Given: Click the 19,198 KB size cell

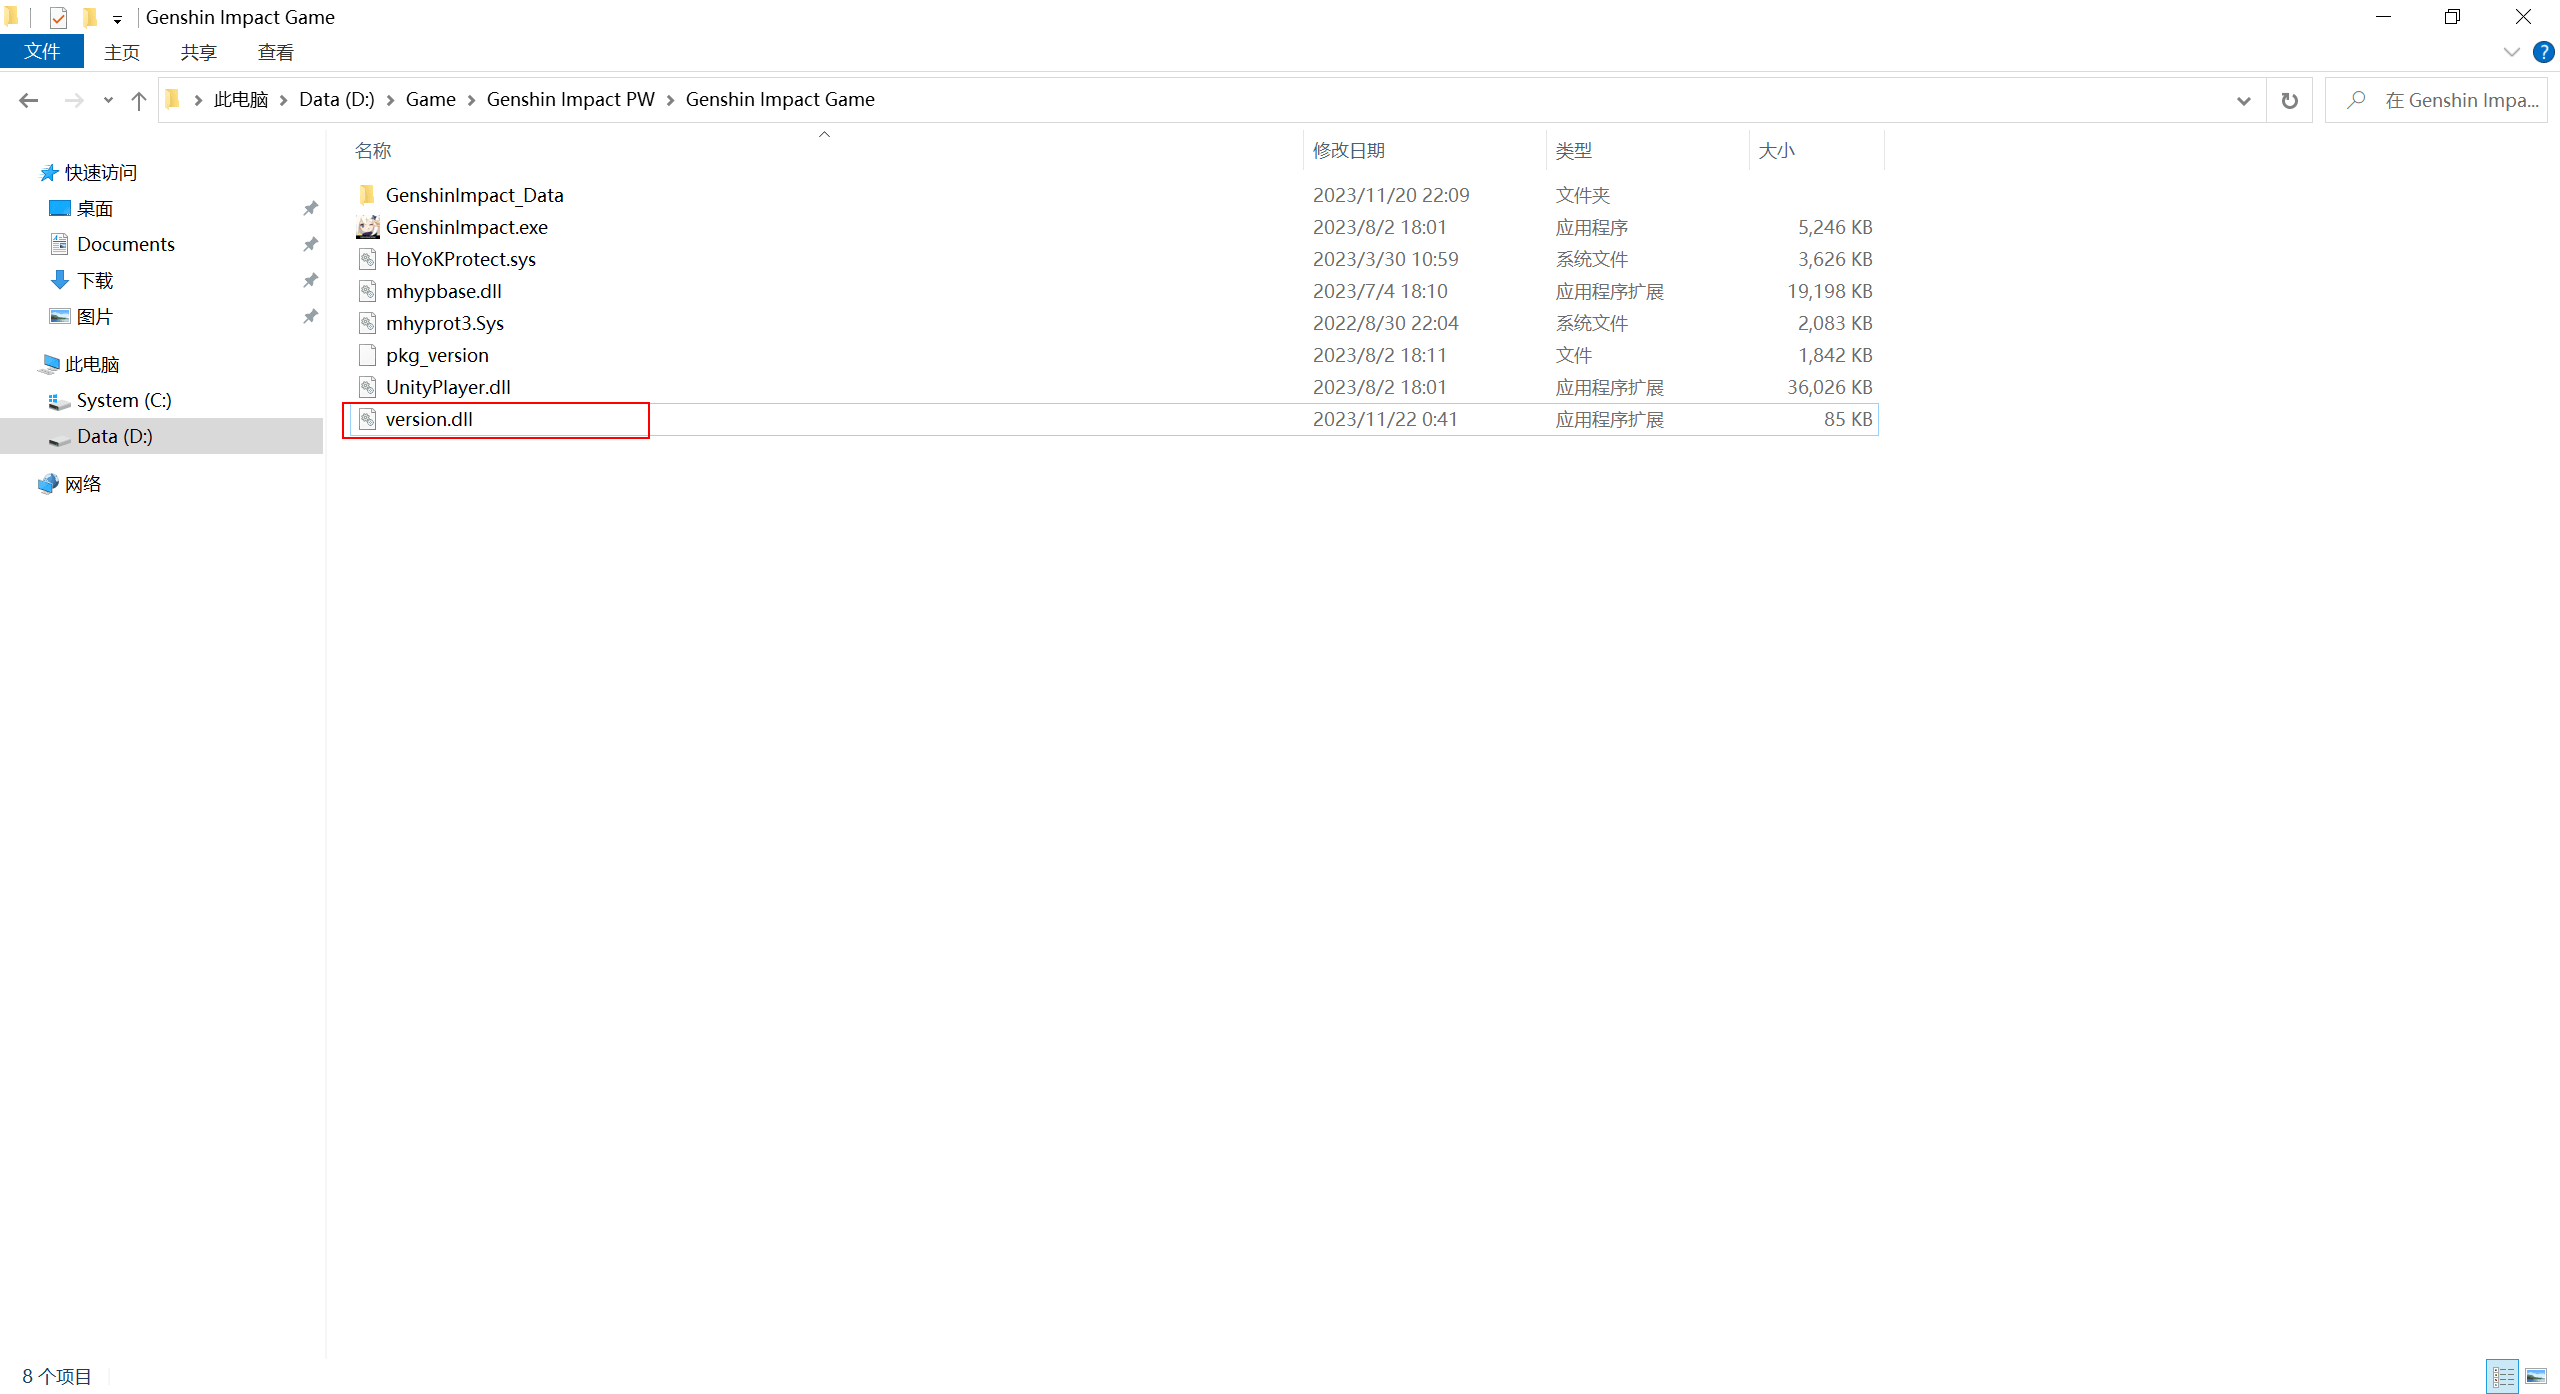Looking at the screenshot, I should tap(1829, 291).
